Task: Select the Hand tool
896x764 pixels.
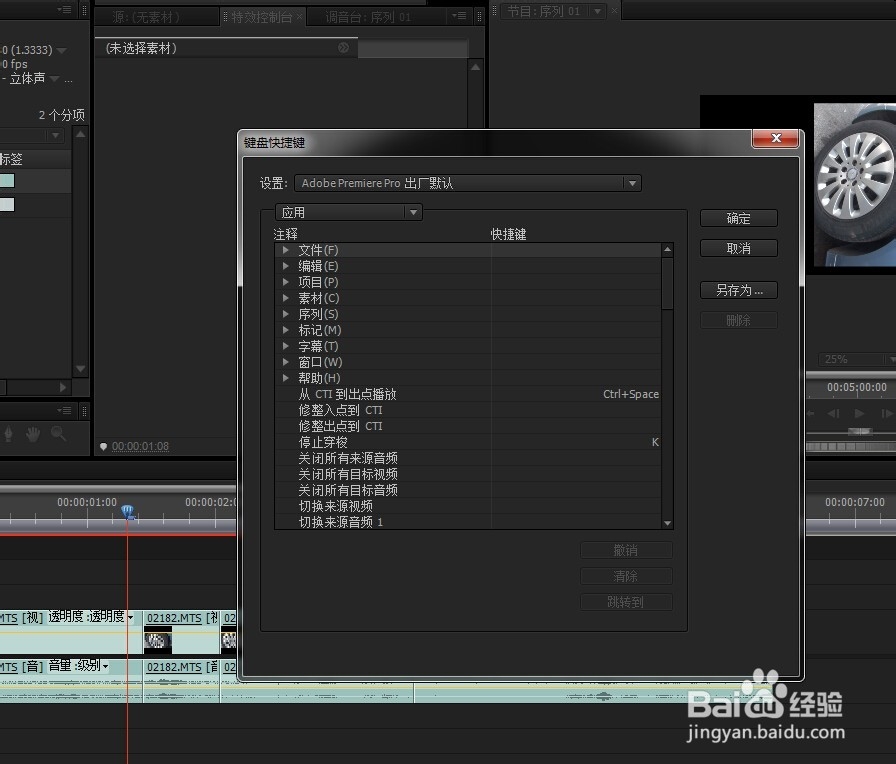Action: pyautogui.click(x=33, y=434)
